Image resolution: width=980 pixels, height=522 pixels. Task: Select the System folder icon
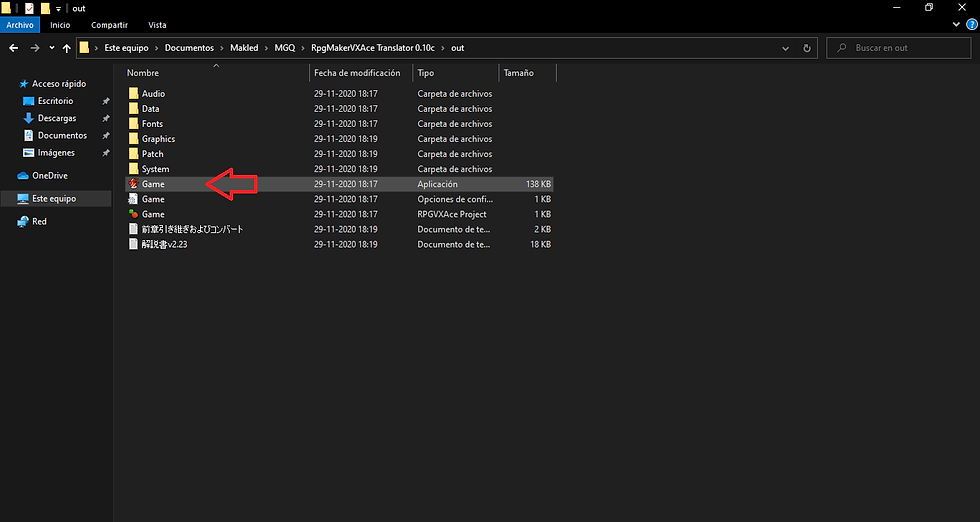[x=133, y=168]
